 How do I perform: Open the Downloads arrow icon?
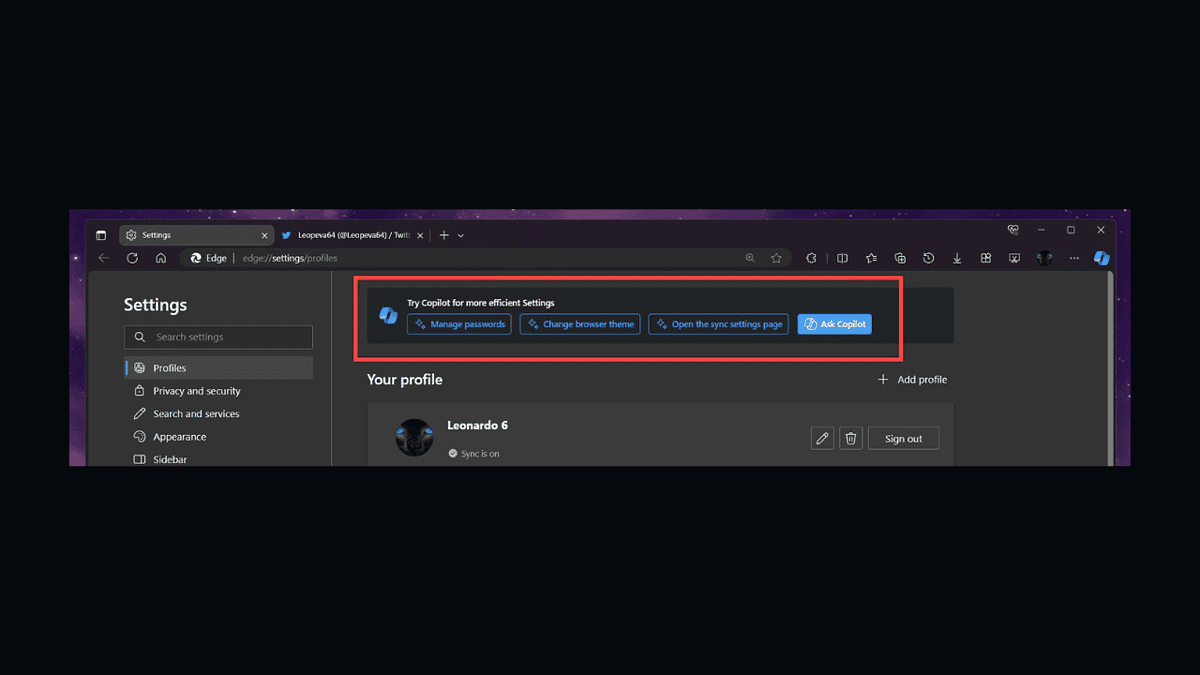tap(957, 258)
